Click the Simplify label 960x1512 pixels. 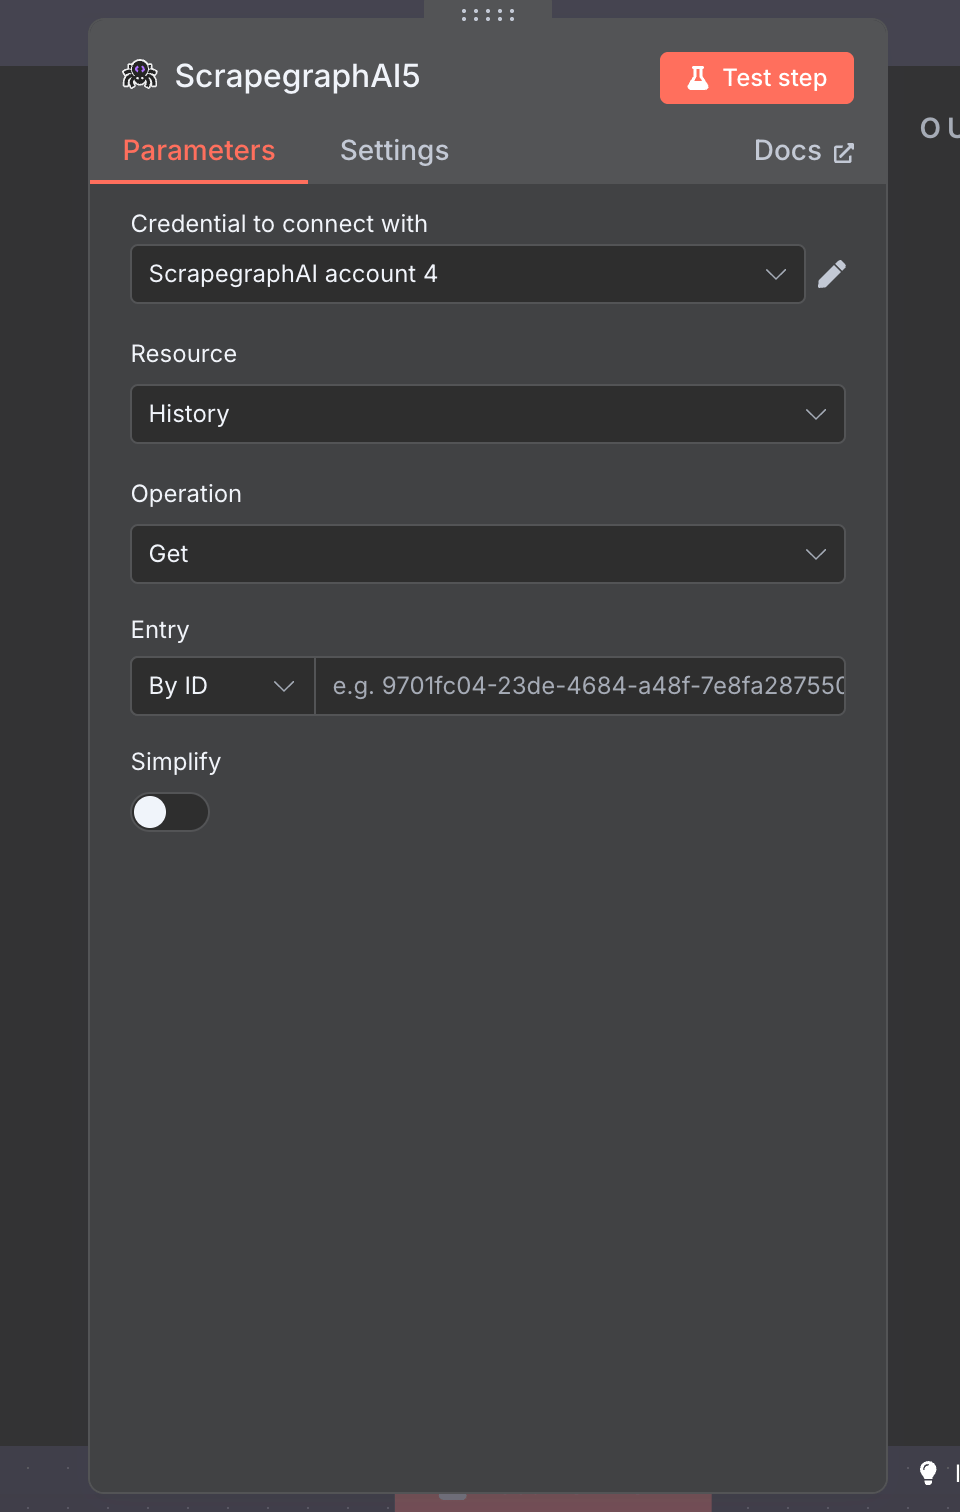176,762
